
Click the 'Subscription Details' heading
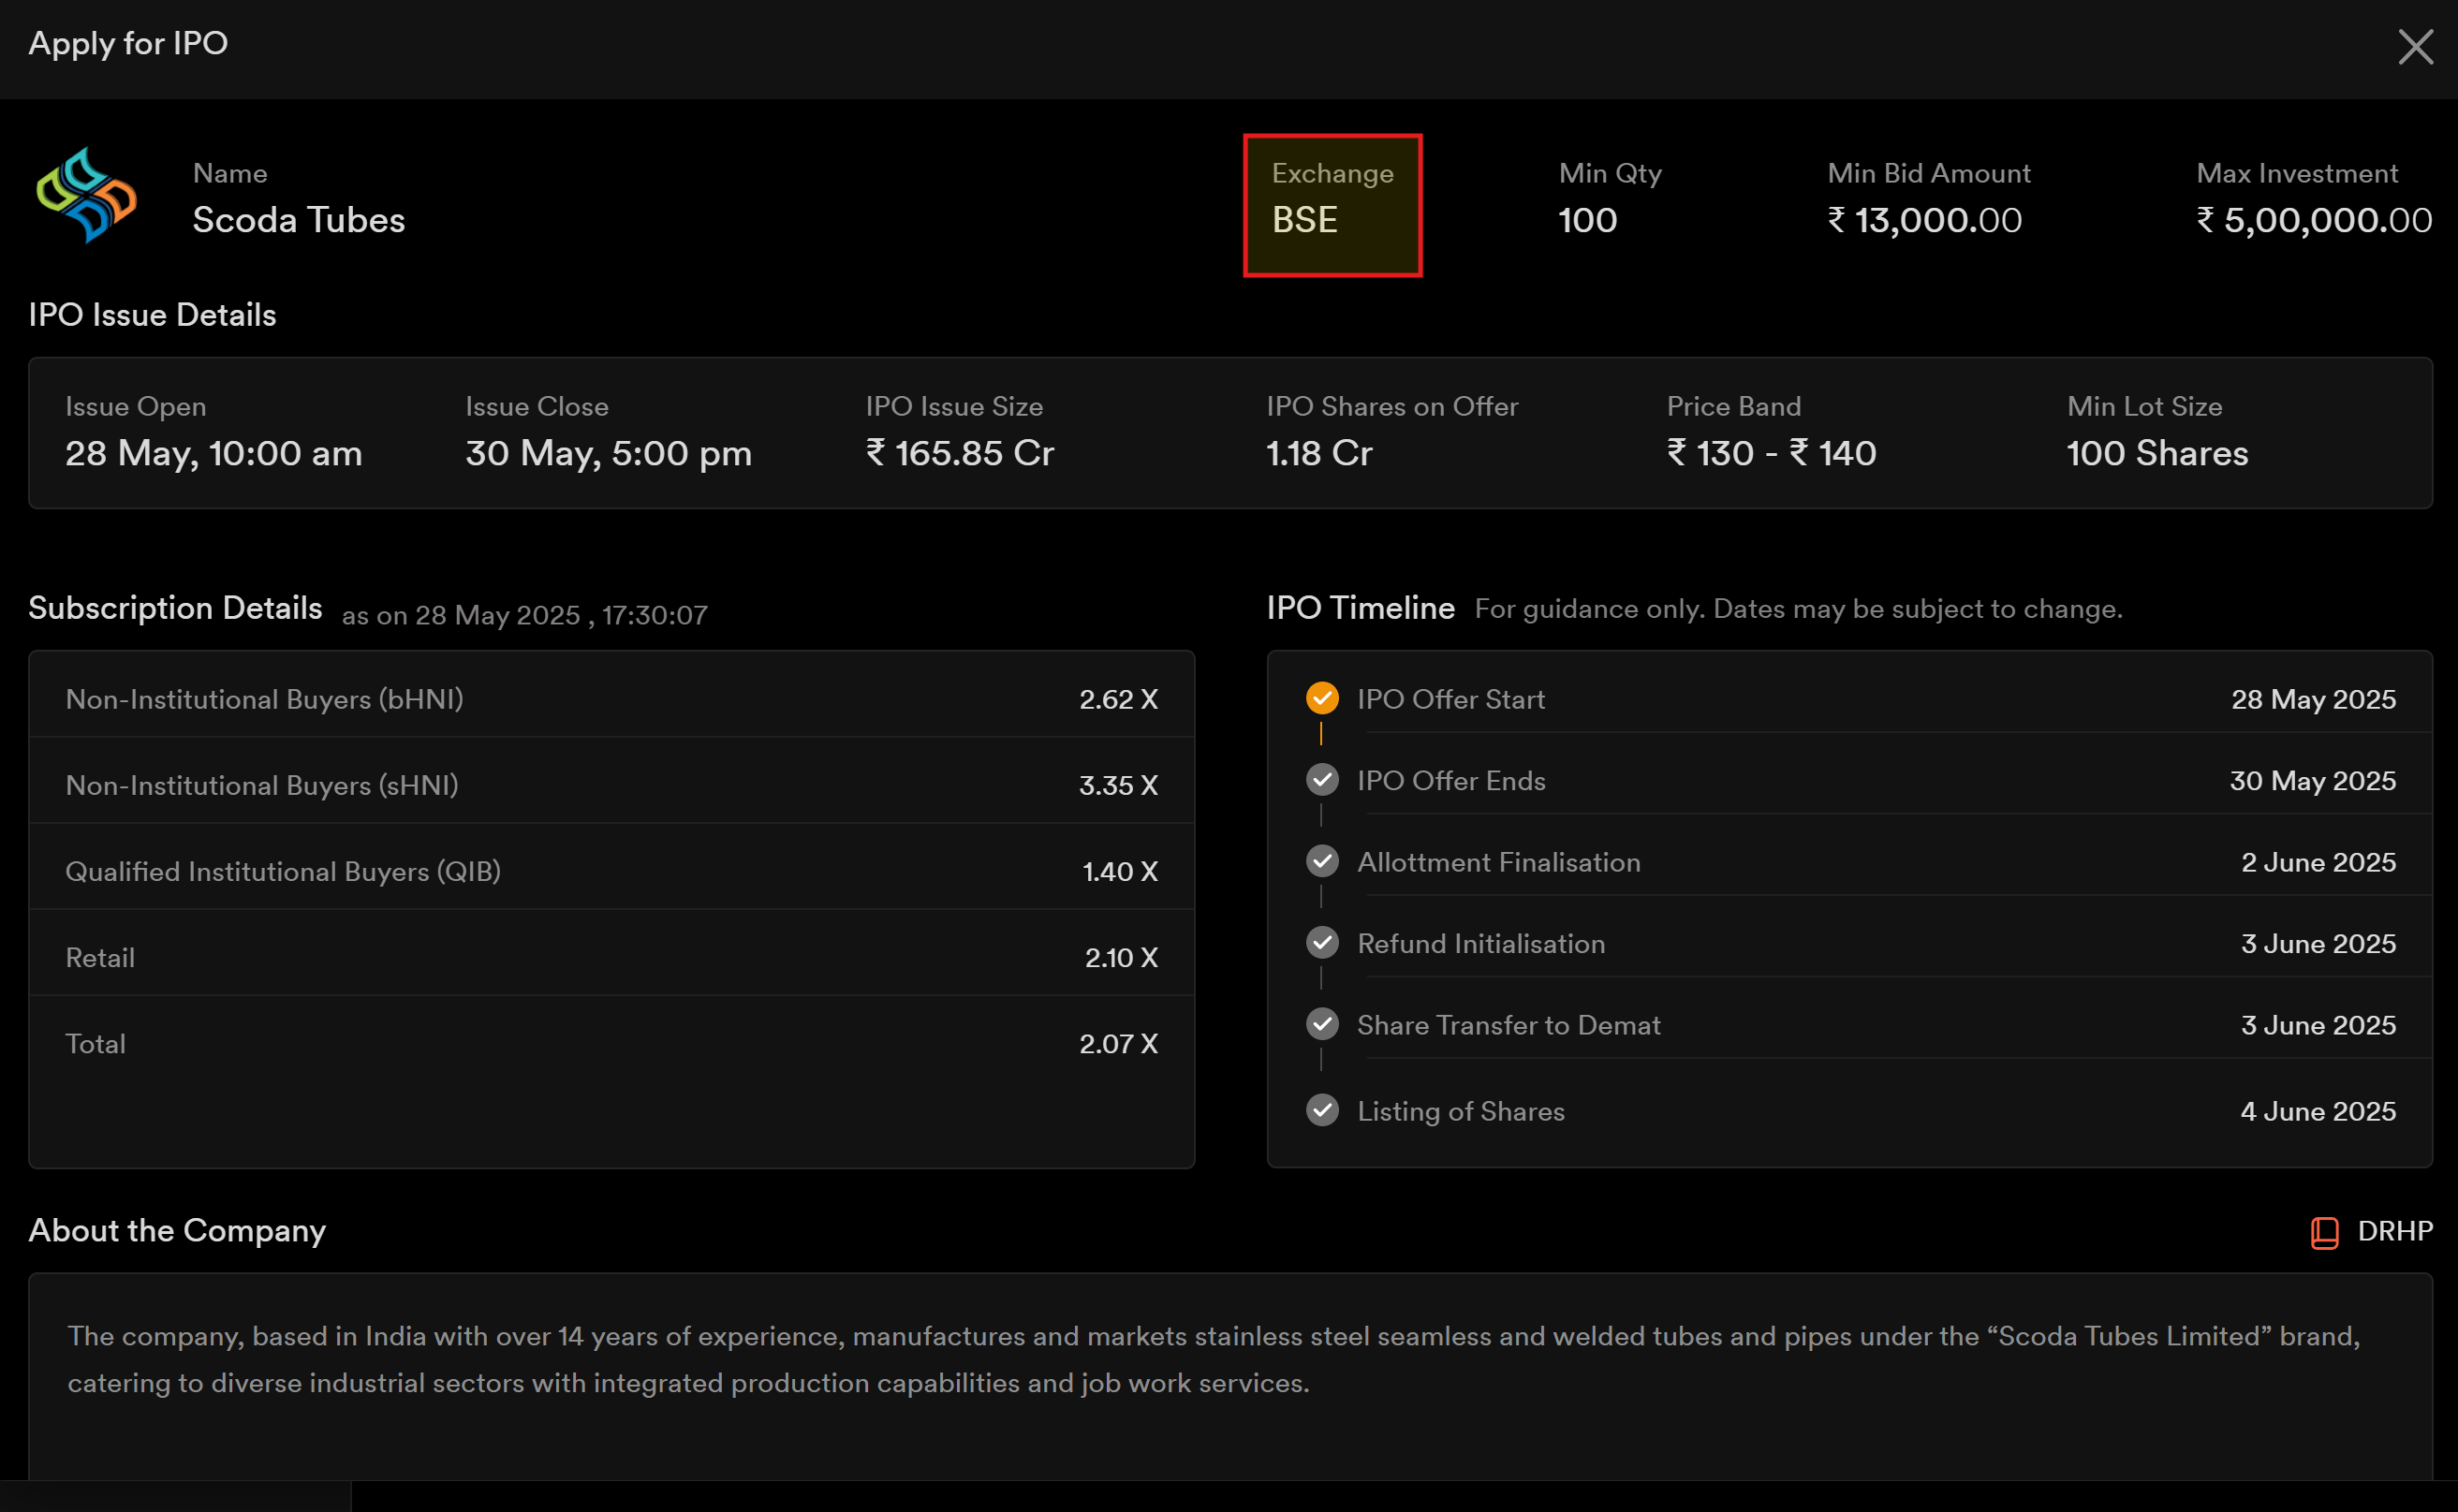pos(175,608)
